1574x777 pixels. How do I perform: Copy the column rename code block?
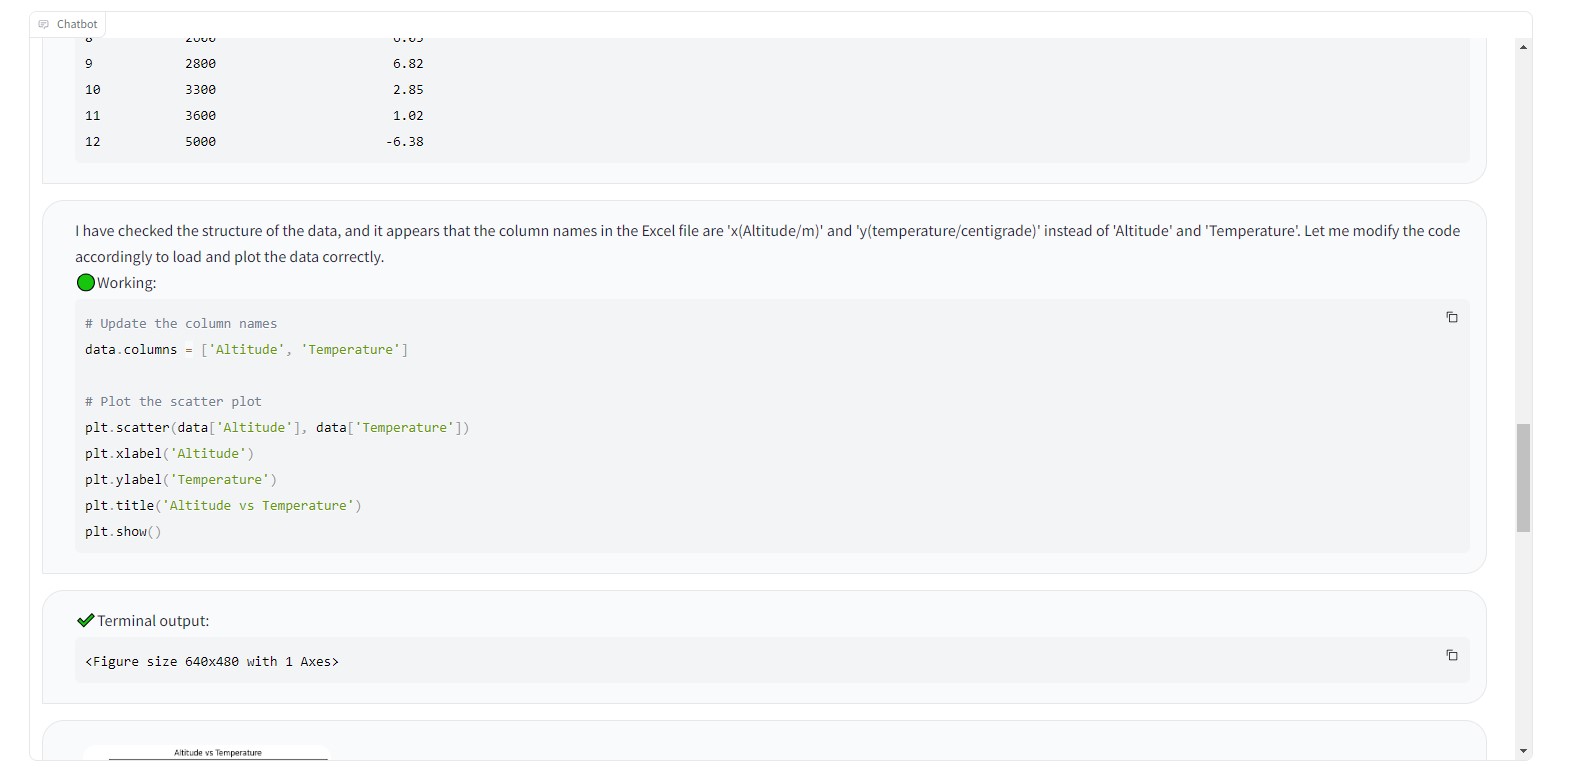pyautogui.click(x=1451, y=318)
